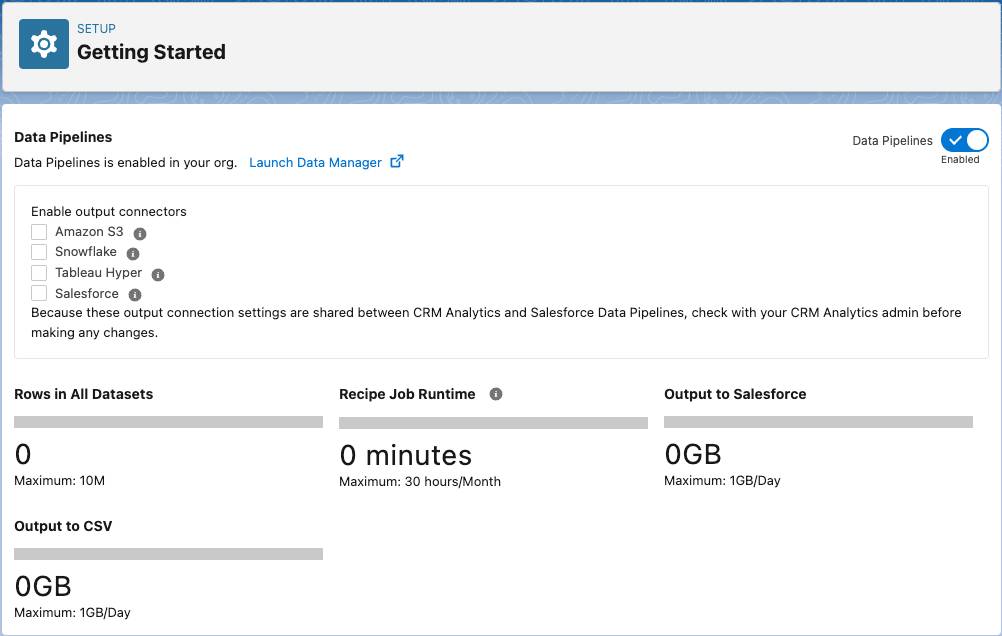The image size is (1002, 636).
Task: Click the external link icon beside Launch Data Manager
Action: point(397,161)
